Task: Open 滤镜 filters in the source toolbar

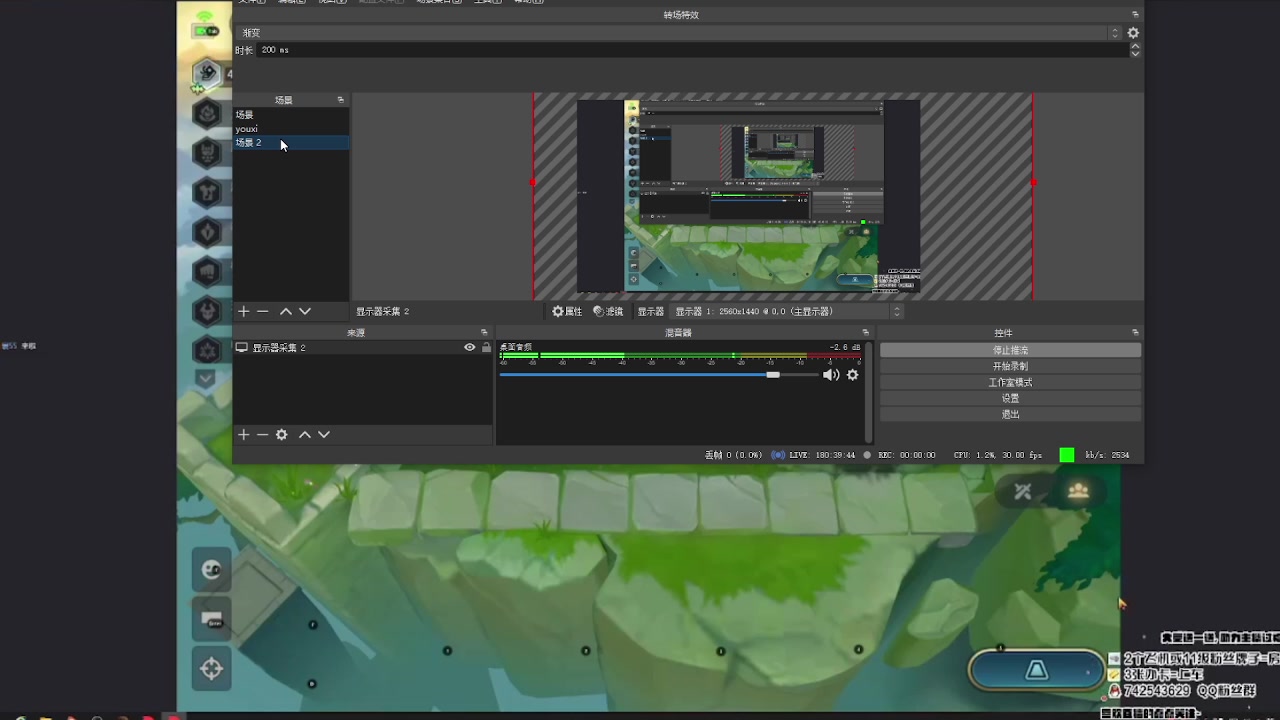Action: point(608,312)
